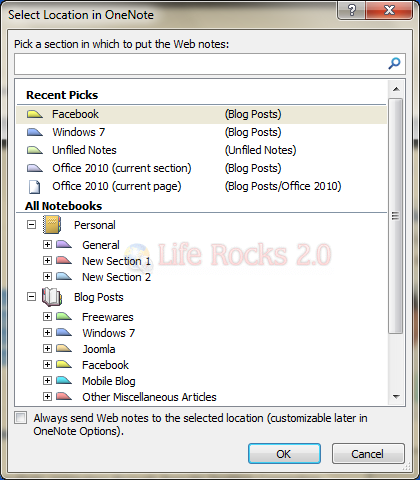This screenshot has height=480, width=420.
Task: Click purple General section icon
Action: (x=64, y=245)
